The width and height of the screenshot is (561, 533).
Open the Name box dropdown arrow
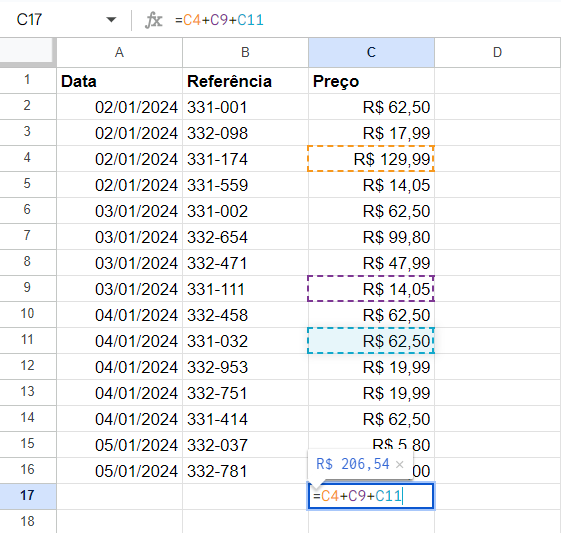(x=111, y=20)
